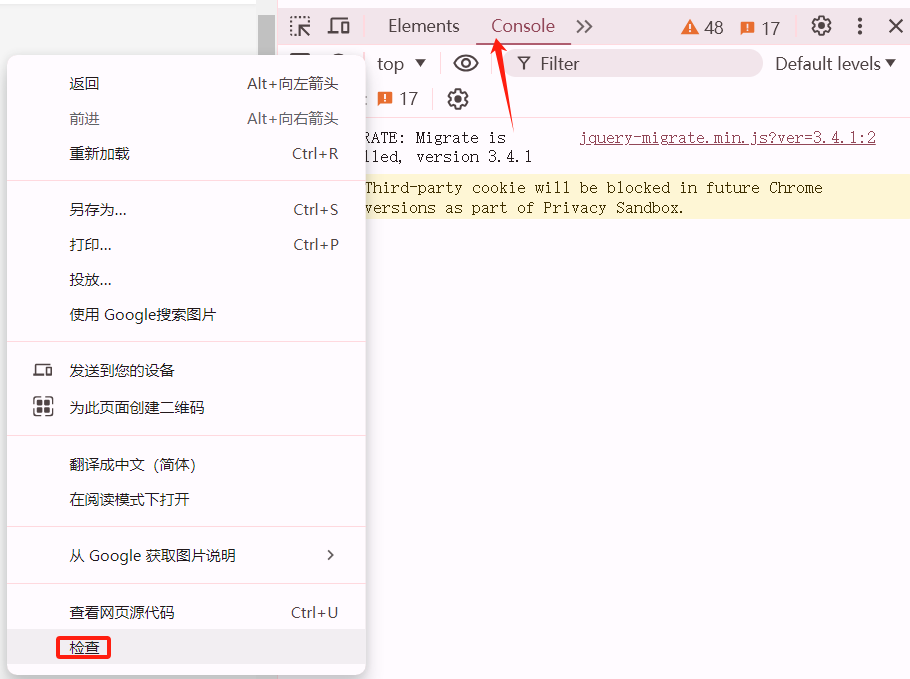Viewport: 910px width, 679px height.
Task: Switch to the Elements tab
Action: 423,27
